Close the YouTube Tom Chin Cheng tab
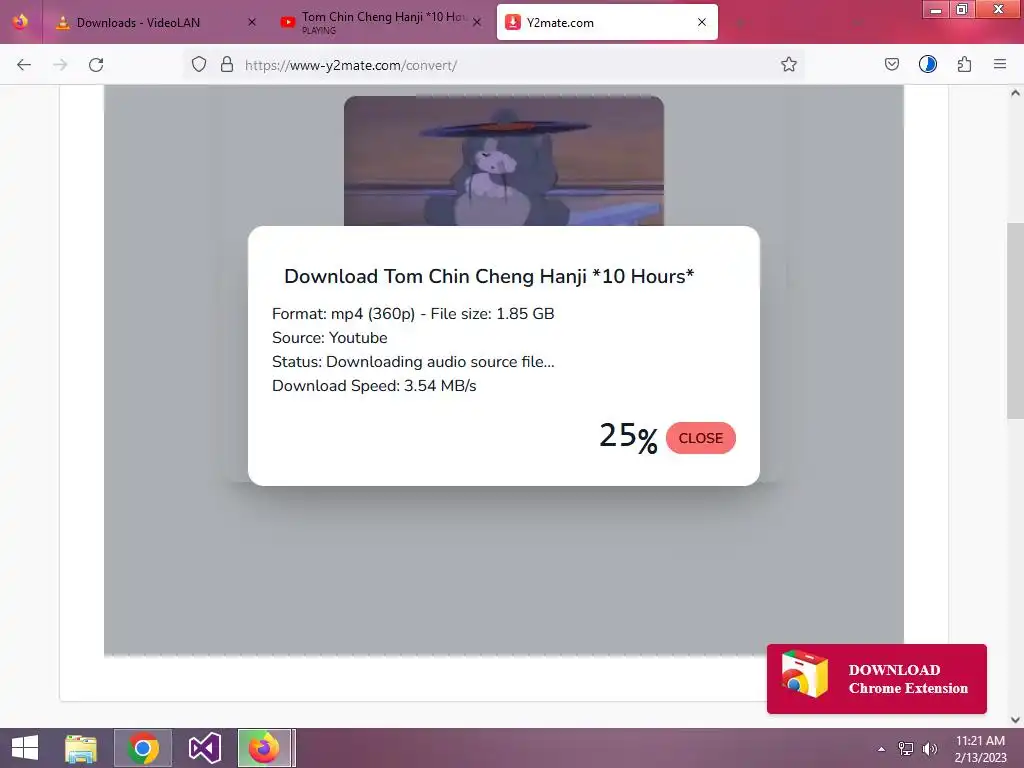The height and width of the screenshot is (768, 1024). tap(477, 22)
